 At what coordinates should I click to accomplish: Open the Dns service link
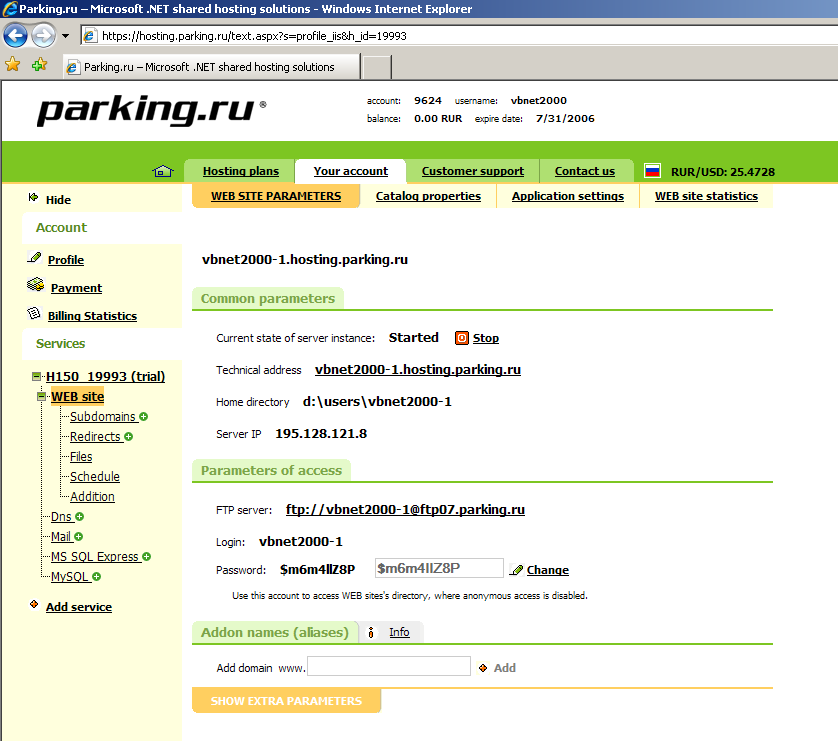pos(61,517)
